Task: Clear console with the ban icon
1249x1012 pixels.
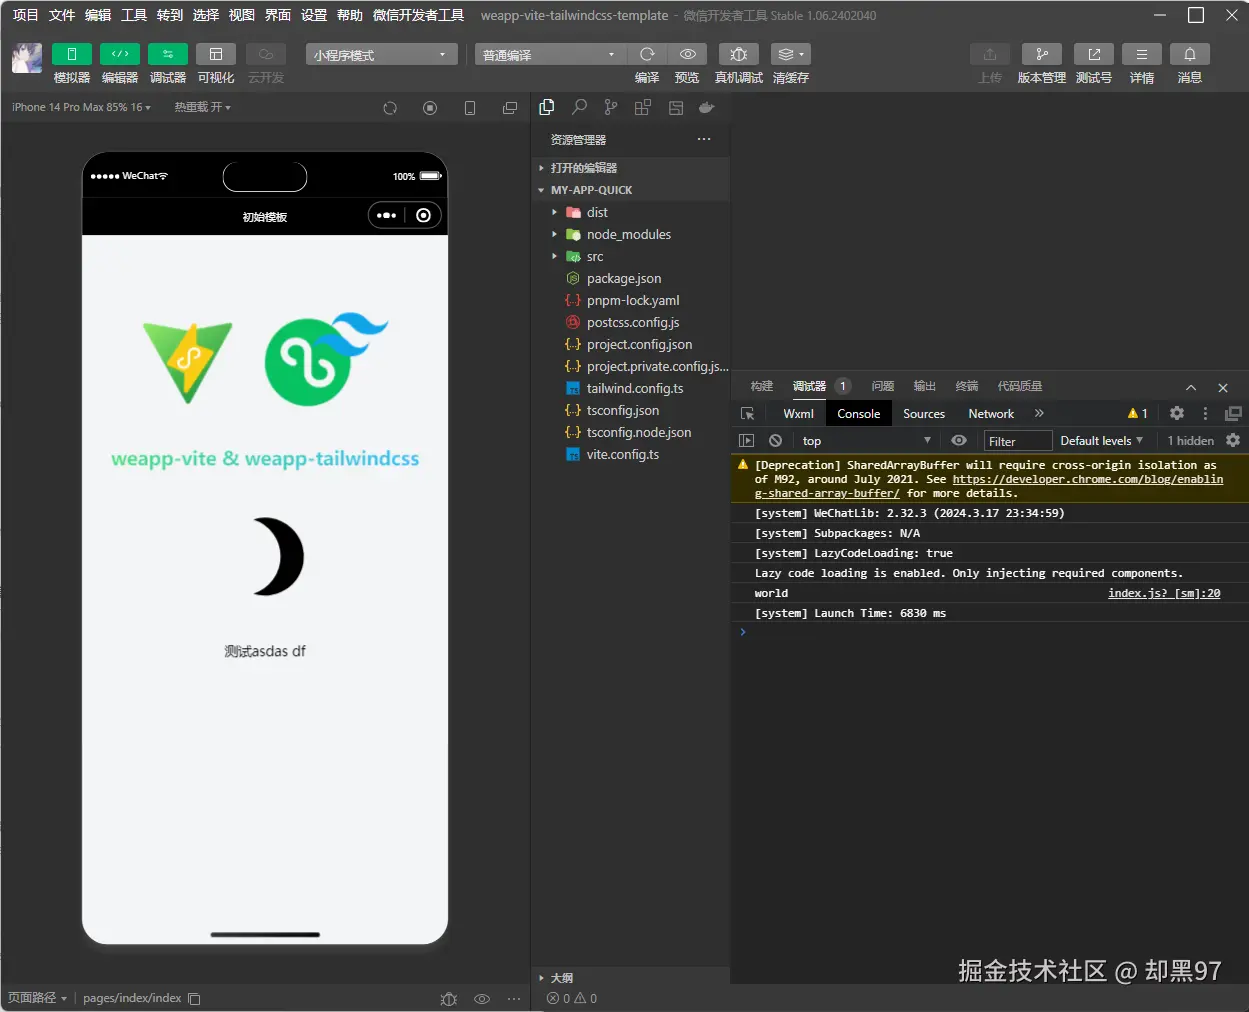Action: point(775,440)
